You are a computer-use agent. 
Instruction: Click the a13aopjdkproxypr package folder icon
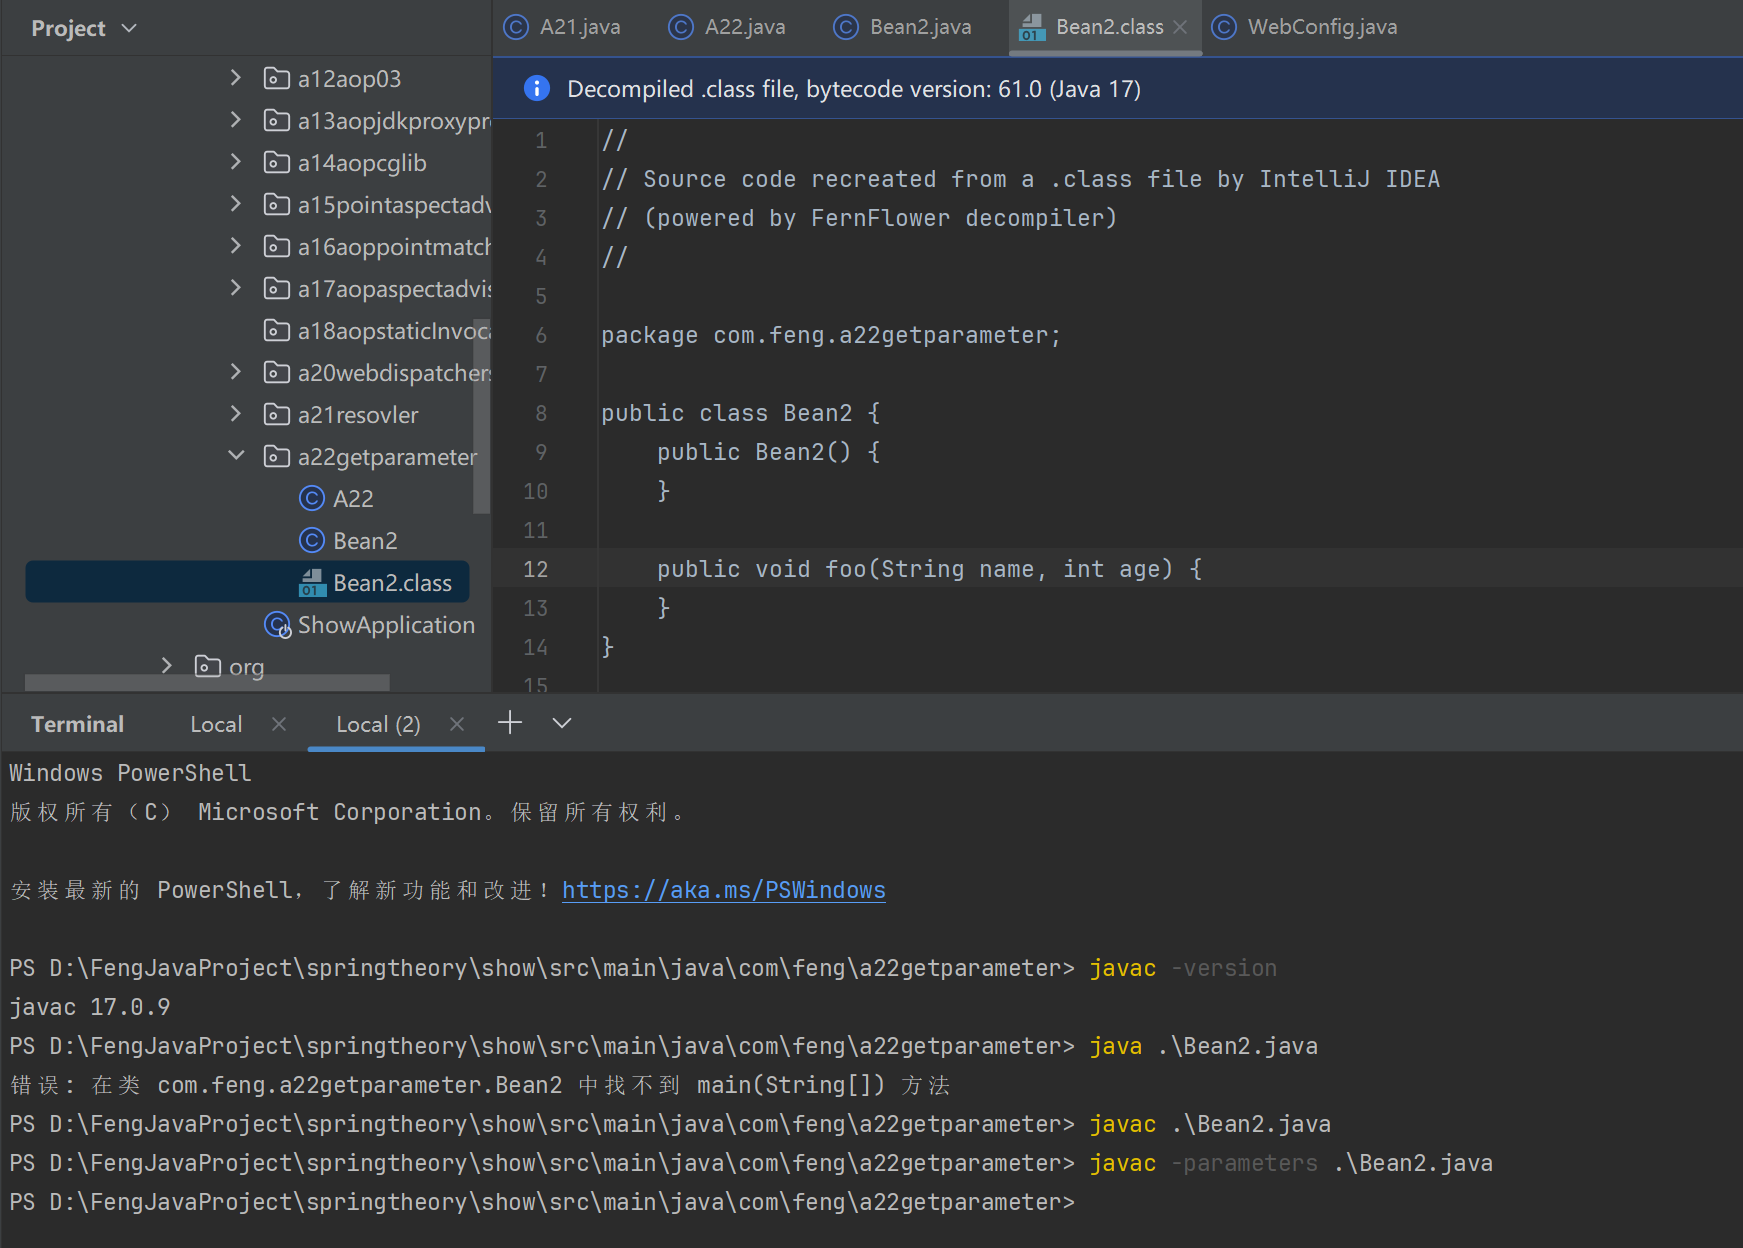pos(277,120)
